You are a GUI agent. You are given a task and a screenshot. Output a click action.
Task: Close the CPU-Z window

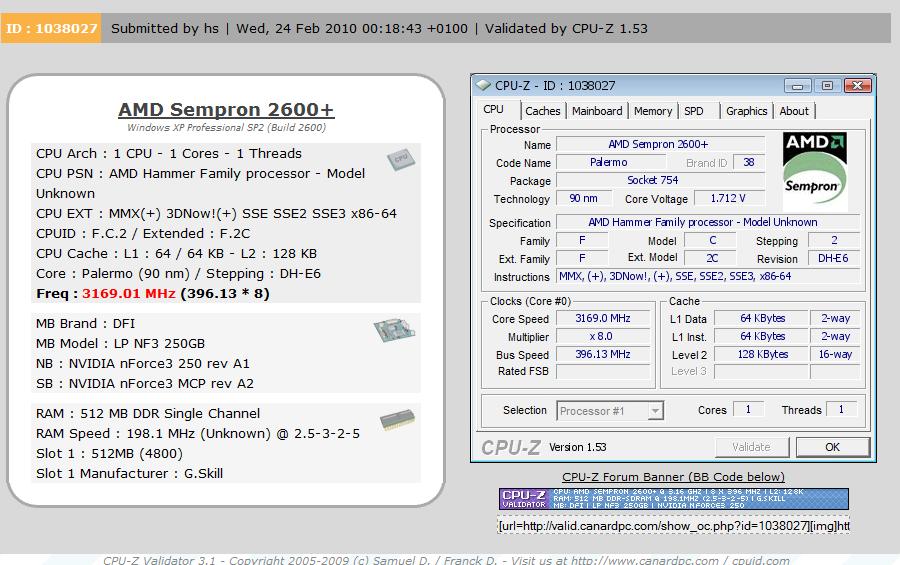(858, 86)
